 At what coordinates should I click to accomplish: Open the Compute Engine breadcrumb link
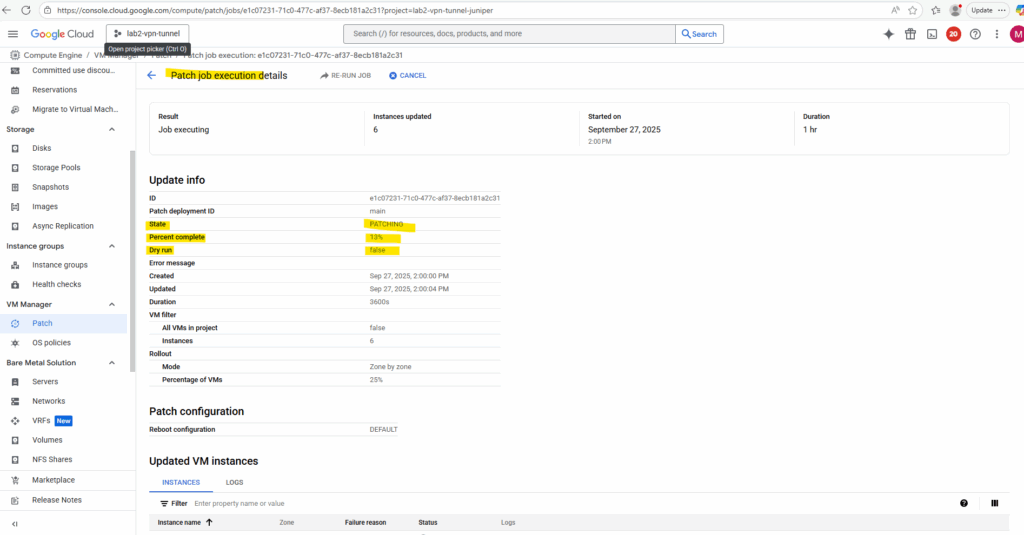click(53, 56)
